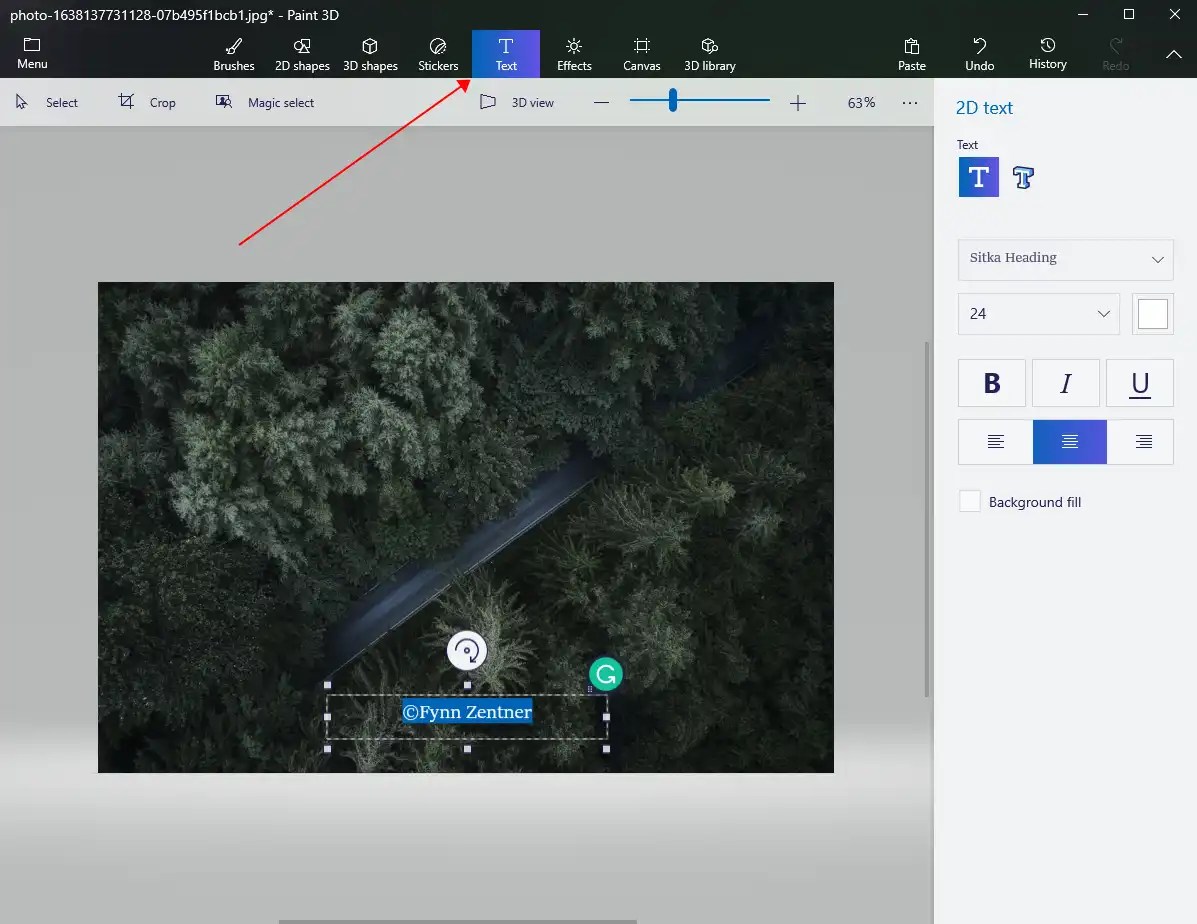Select the 3D shapes tool
This screenshot has height=924, width=1197.
pyautogui.click(x=370, y=53)
